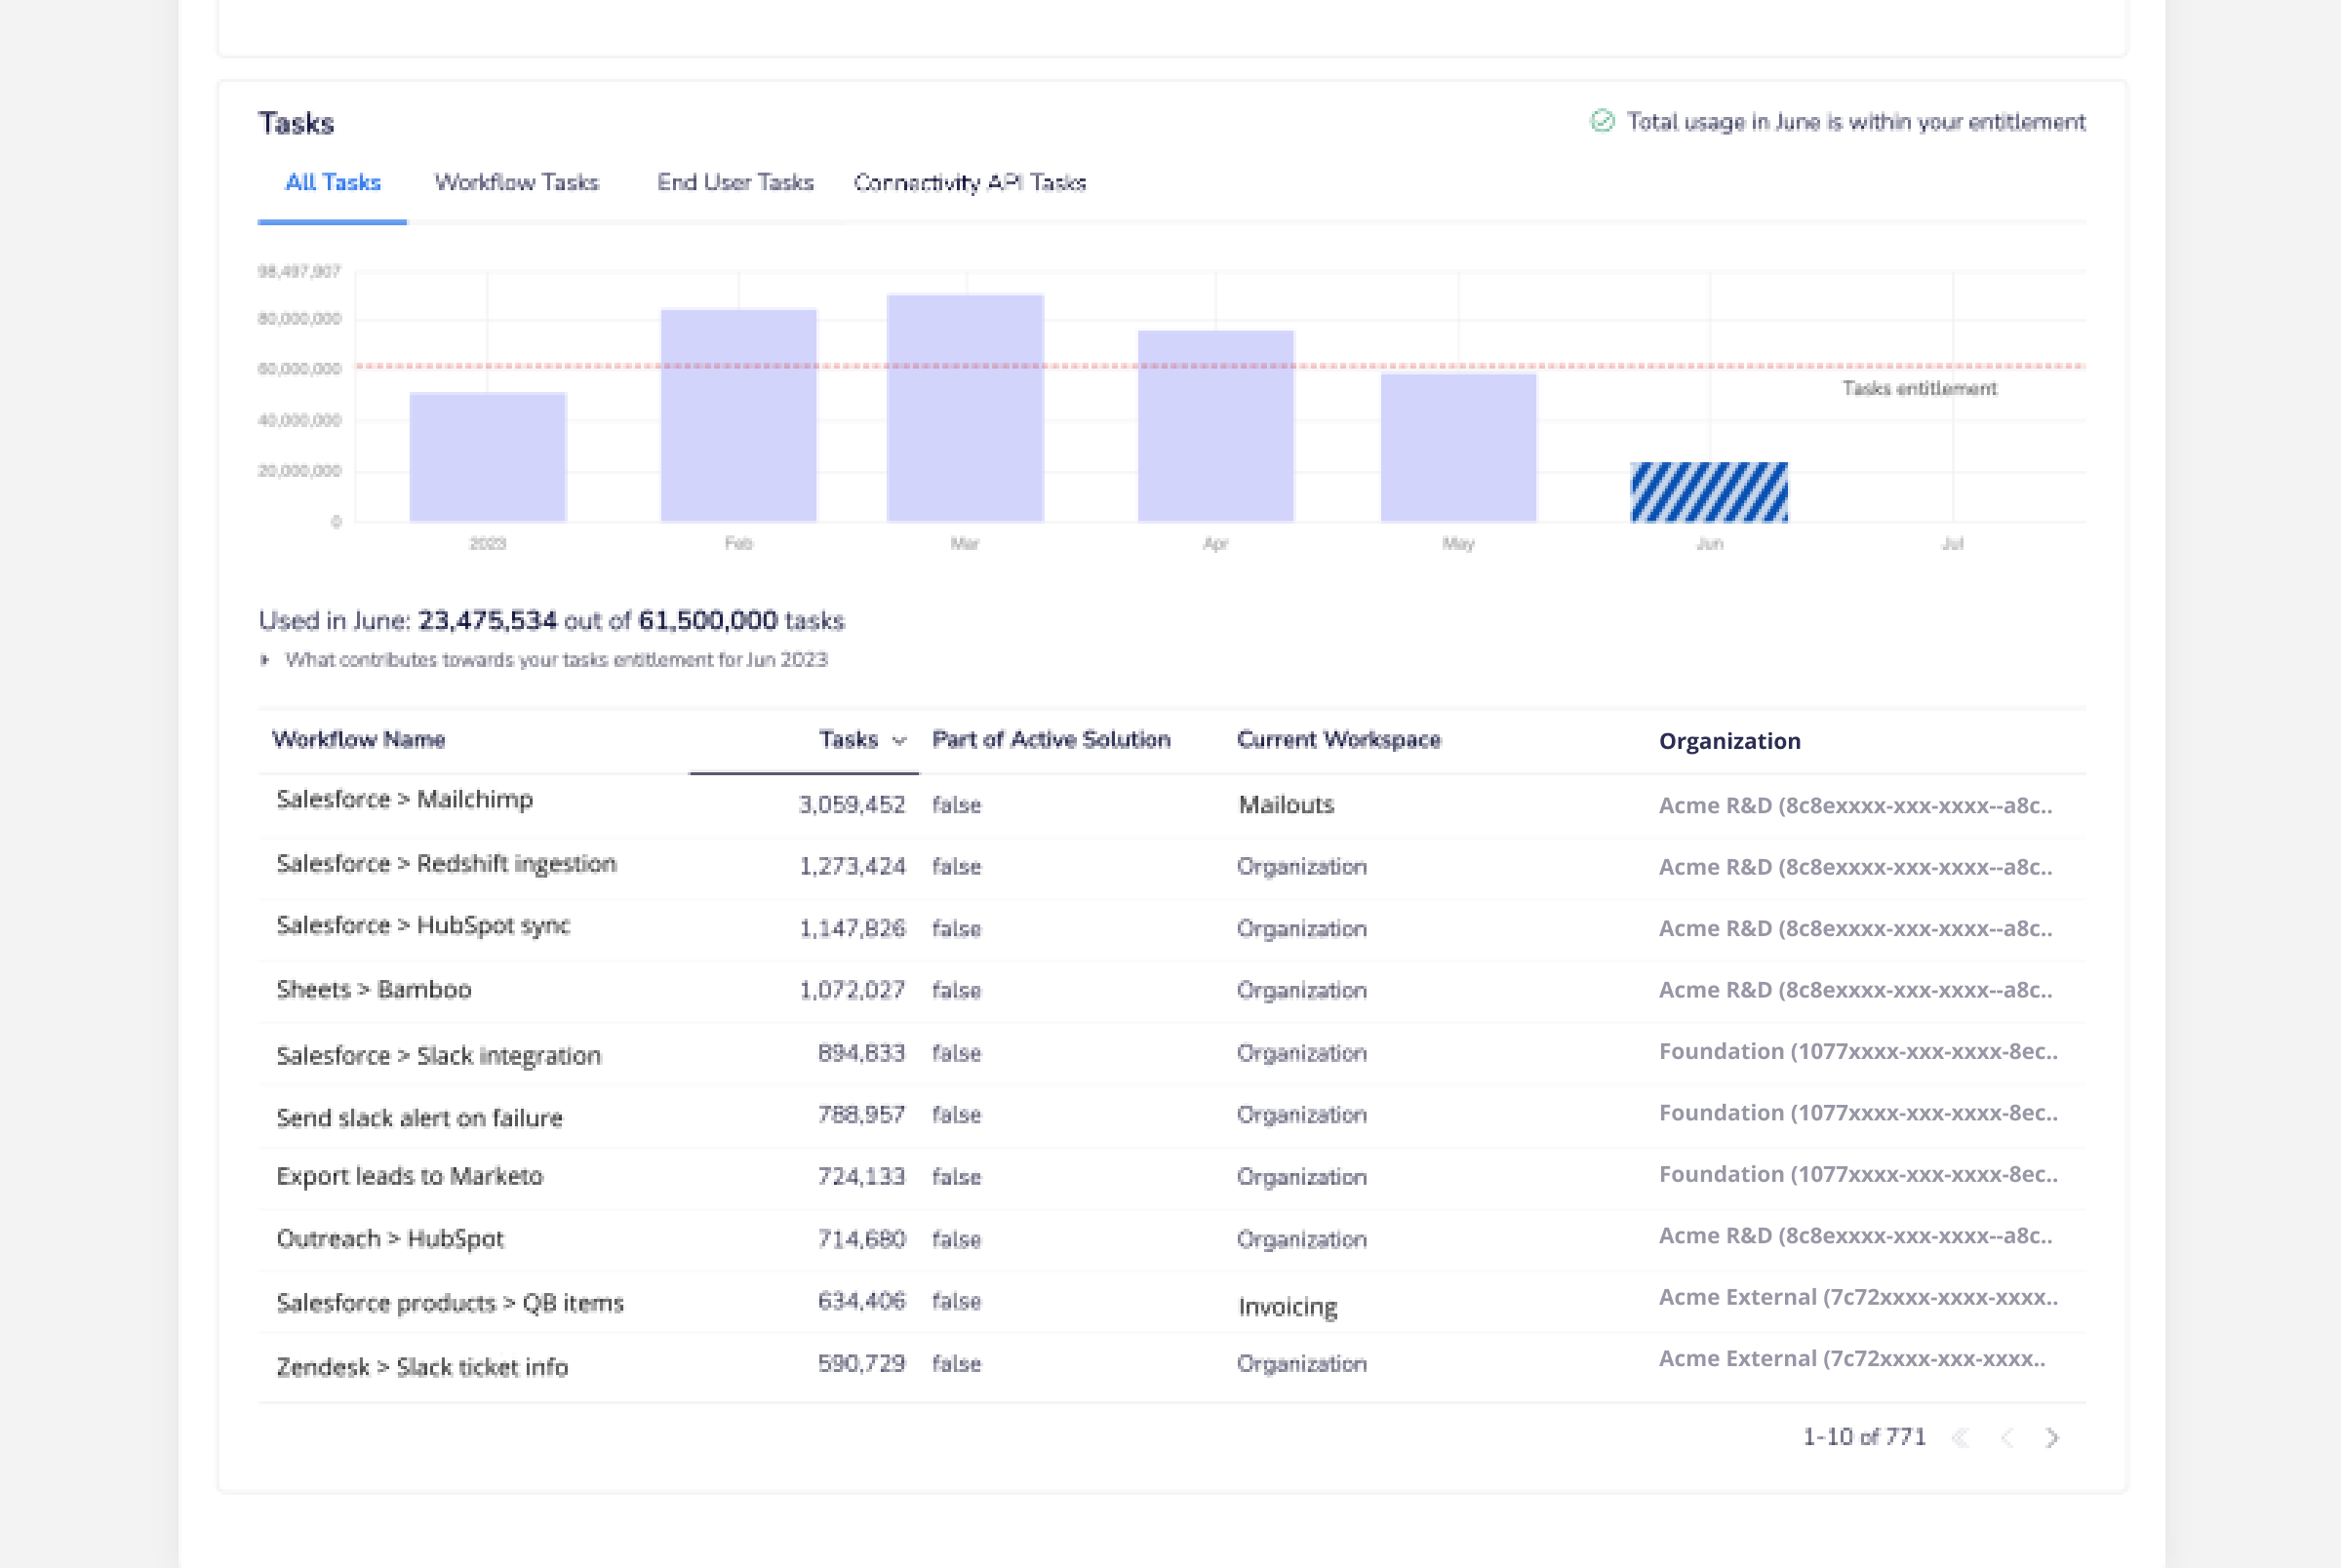The height and width of the screenshot is (1568, 2341).
Task: Click the green entitlement checkmark icon
Action: [1602, 121]
